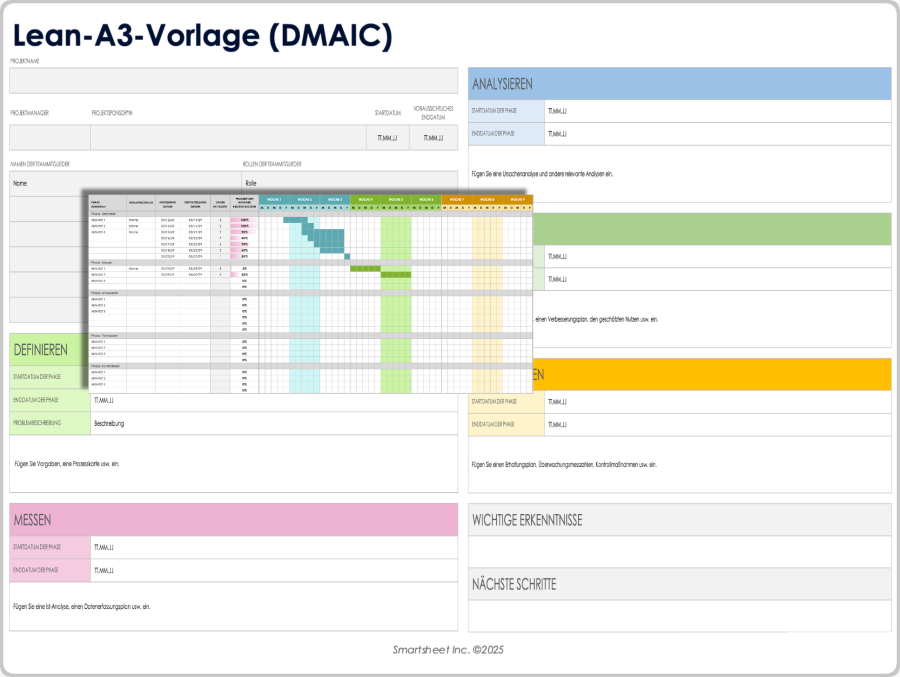Click the Messen phase Startdatum value
Image resolution: width=900 pixels, height=677 pixels.
click(x=274, y=547)
